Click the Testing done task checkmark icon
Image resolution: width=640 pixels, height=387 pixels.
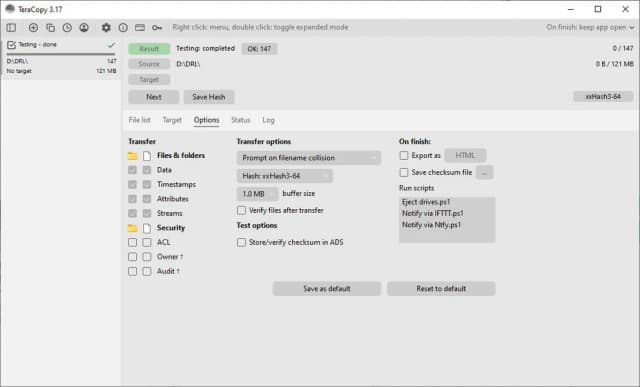[x=11, y=44]
